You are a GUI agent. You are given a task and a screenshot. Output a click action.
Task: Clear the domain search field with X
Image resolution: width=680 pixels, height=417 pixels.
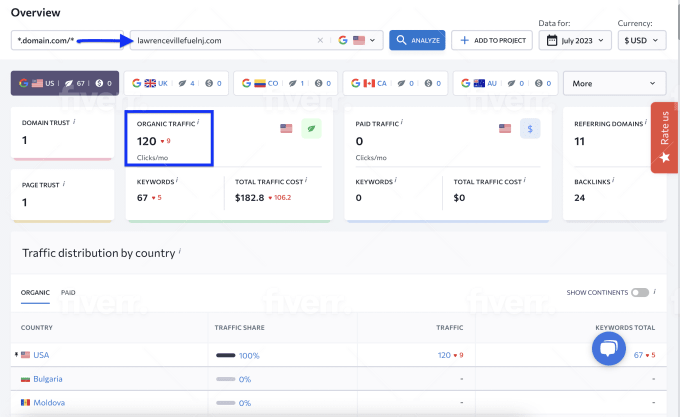320,40
